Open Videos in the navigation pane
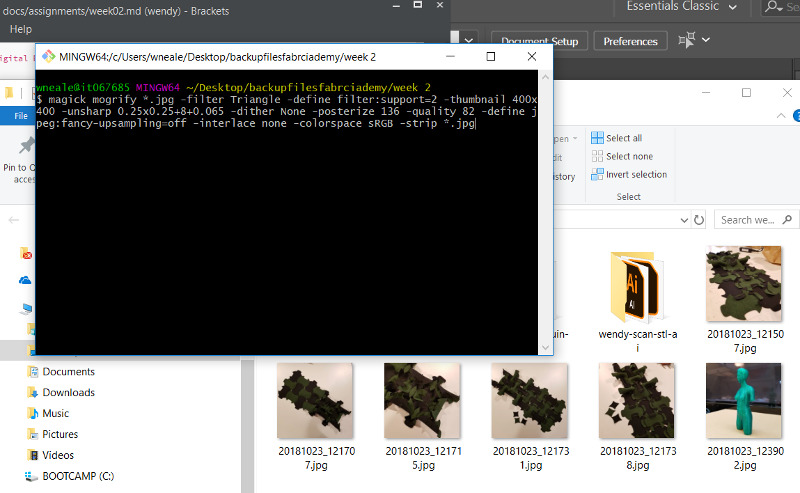The width and height of the screenshot is (800, 493). 58,455
